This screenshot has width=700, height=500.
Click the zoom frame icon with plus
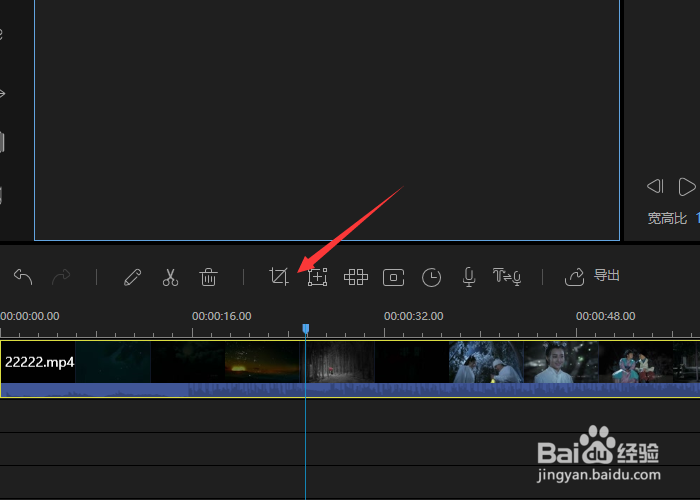317,277
